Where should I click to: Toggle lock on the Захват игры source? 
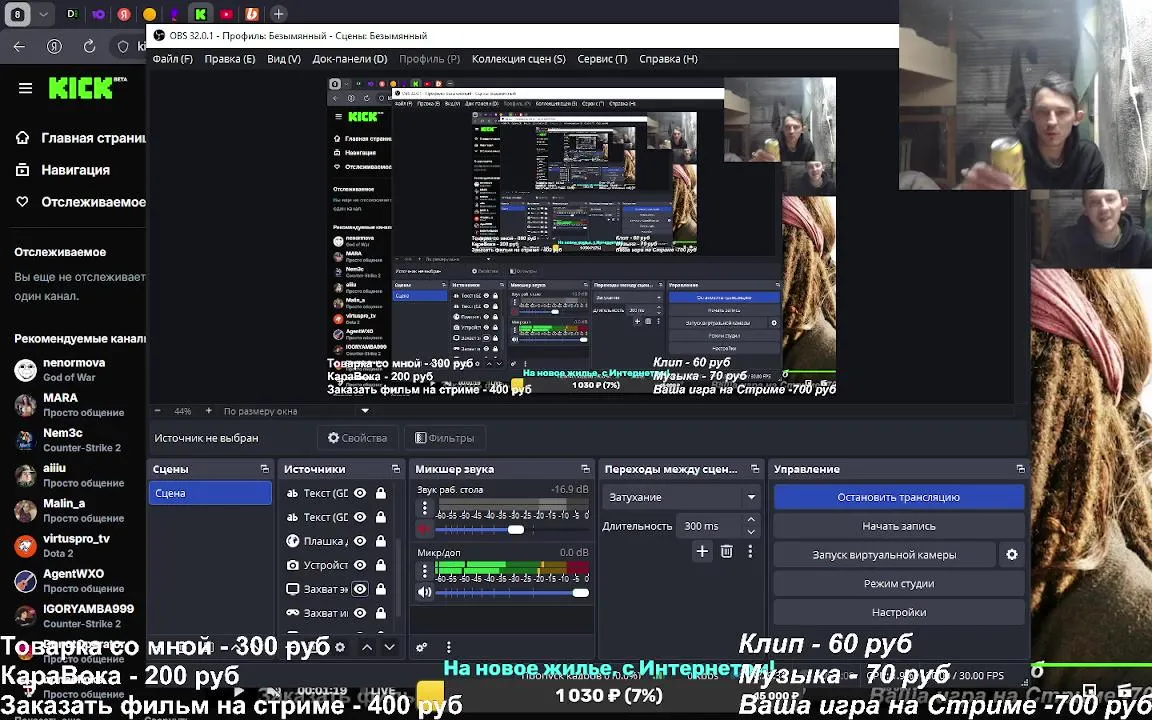[381, 613]
